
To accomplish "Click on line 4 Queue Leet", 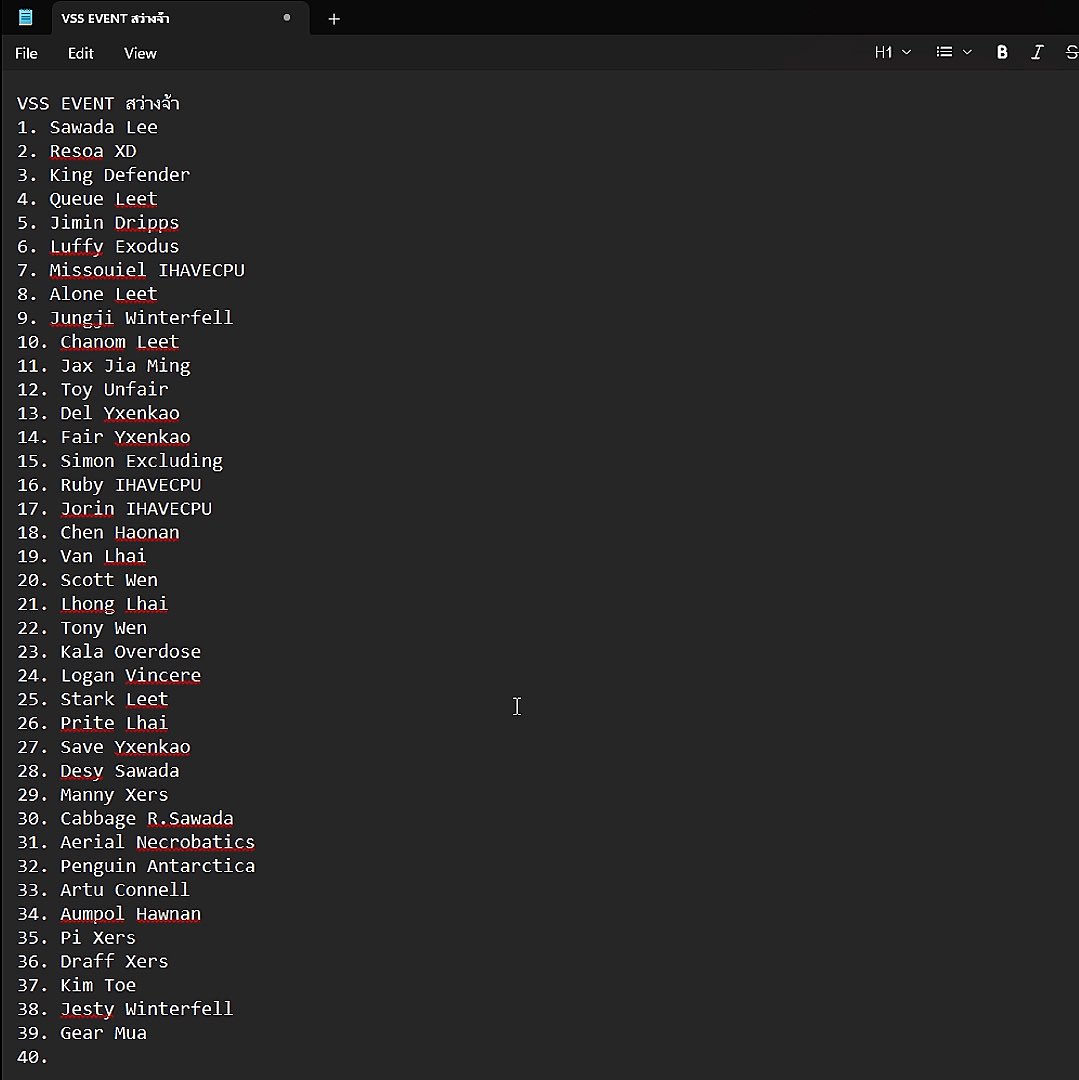I will pos(87,199).
